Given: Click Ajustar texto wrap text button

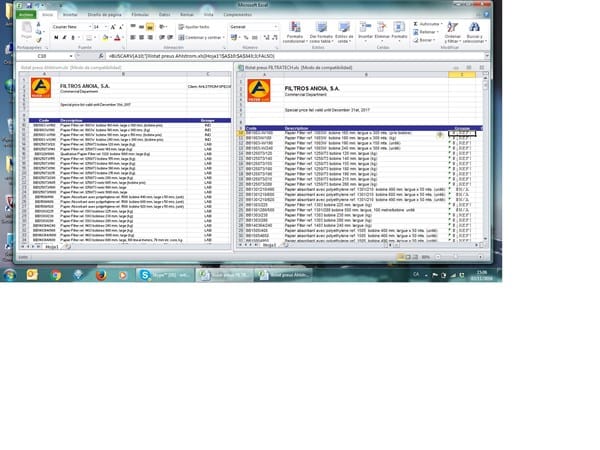Looking at the screenshot, I should [x=194, y=27].
